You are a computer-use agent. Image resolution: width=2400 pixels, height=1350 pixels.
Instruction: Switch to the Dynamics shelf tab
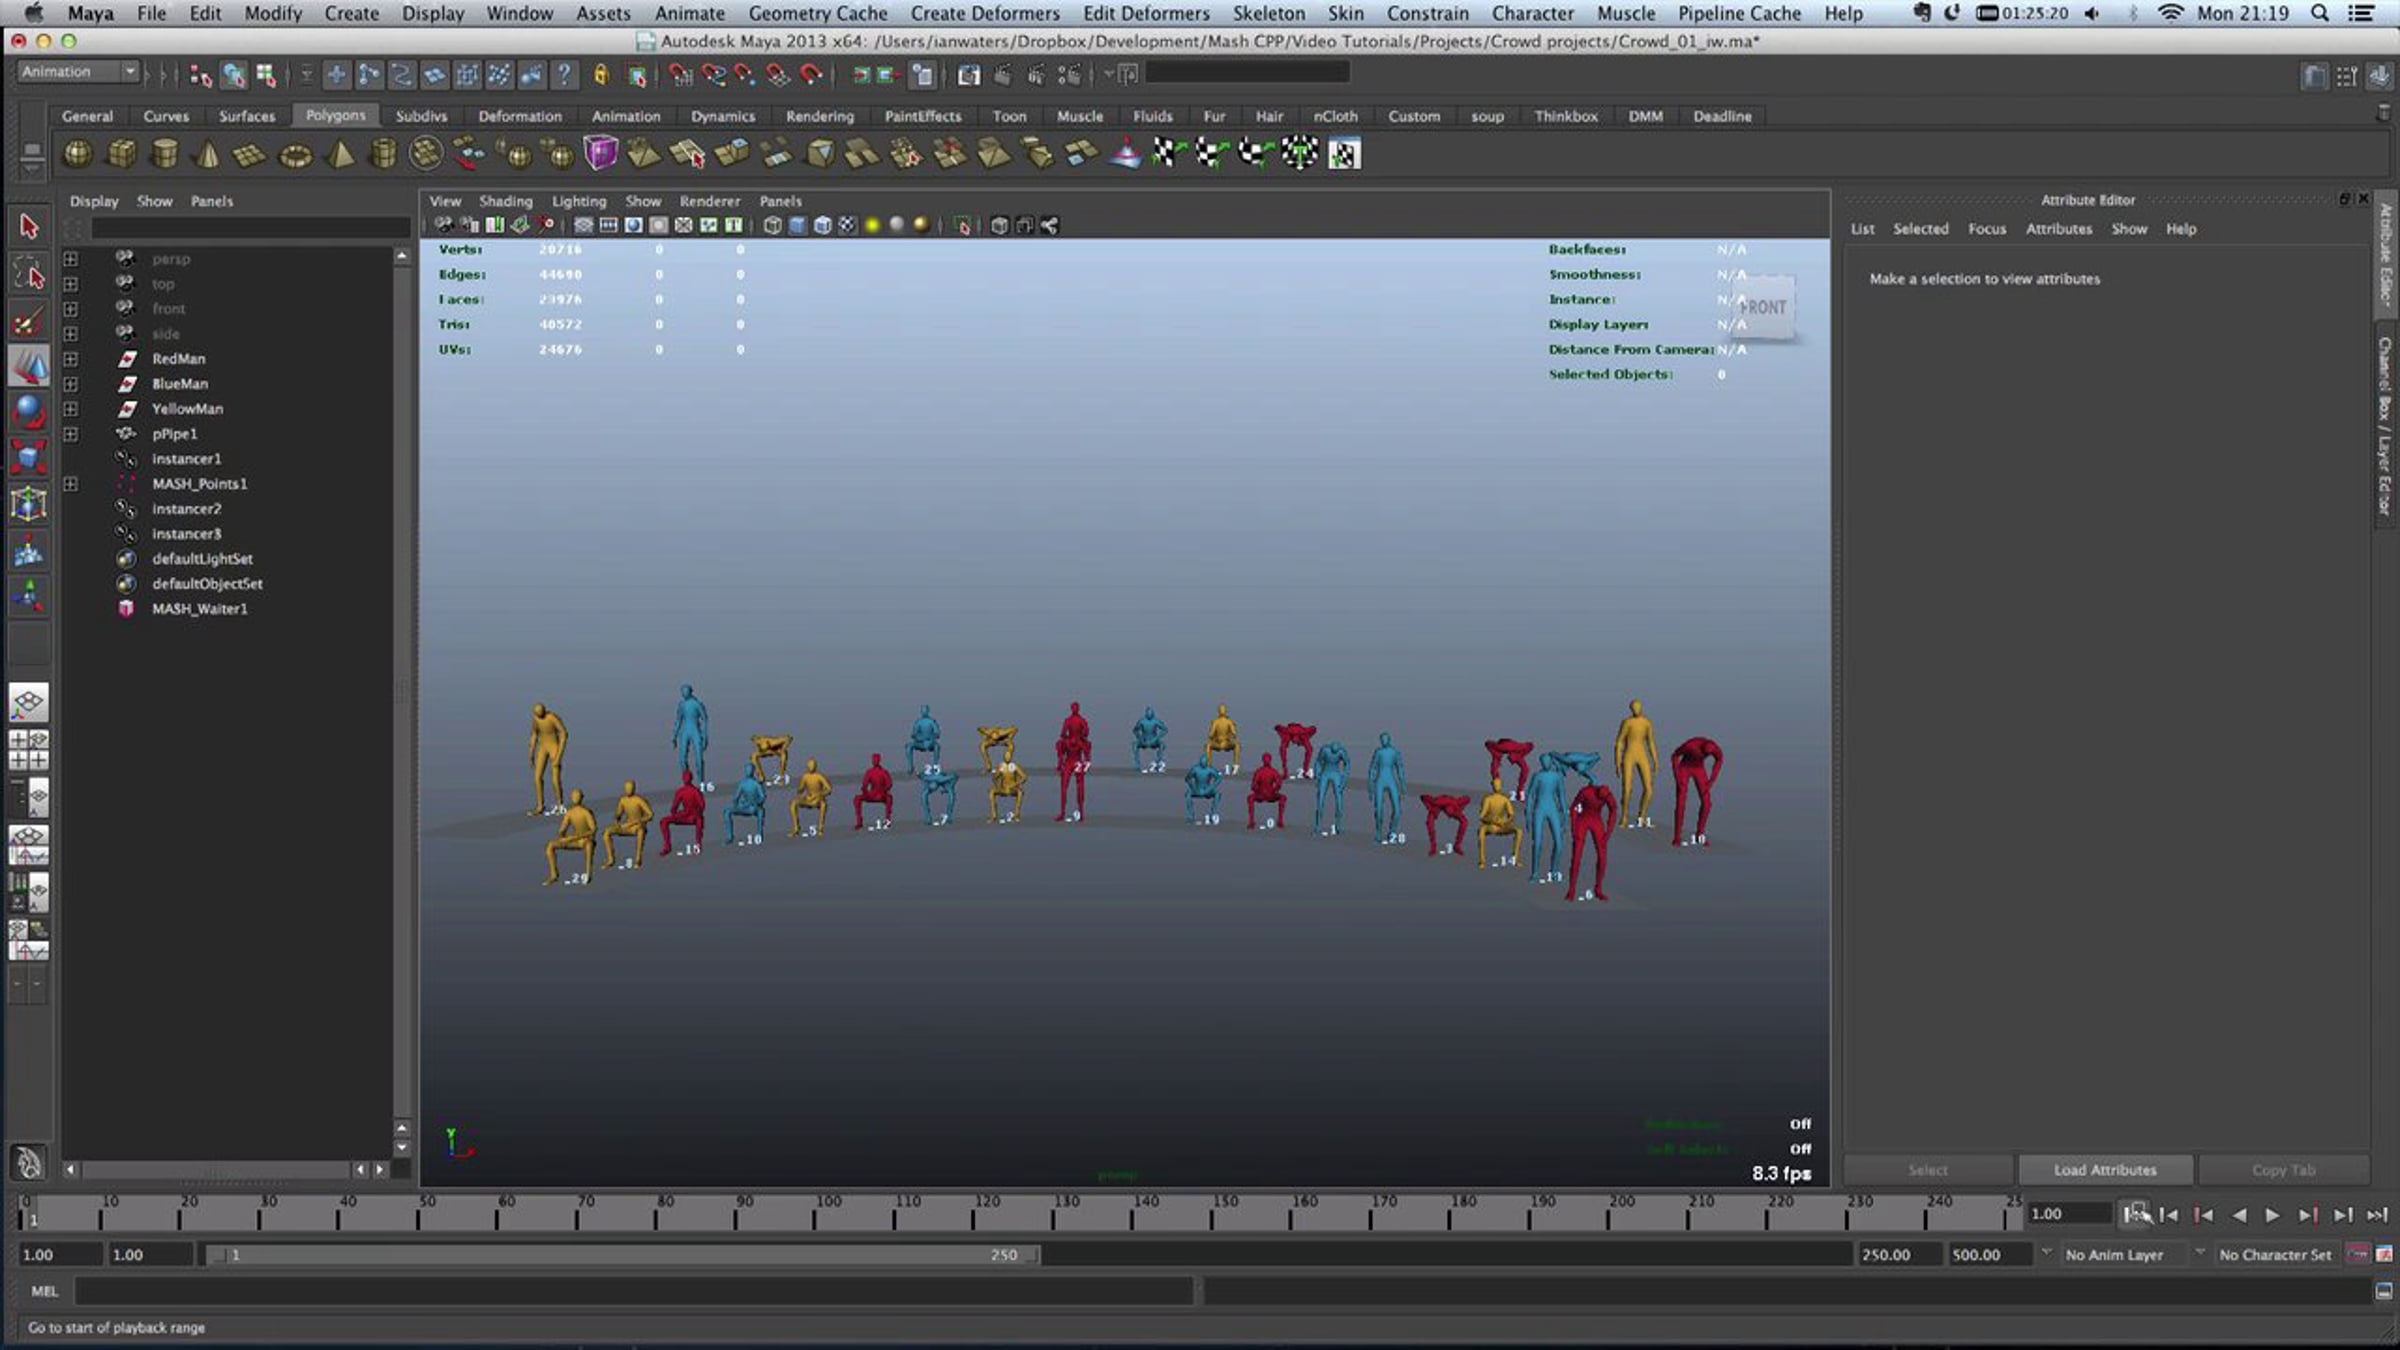point(723,116)
